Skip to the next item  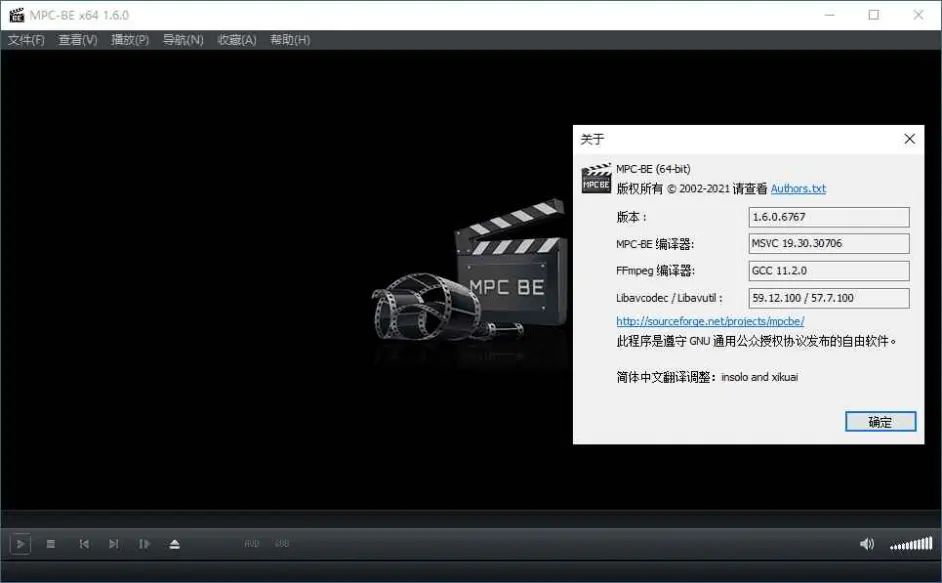coord(113,543)
